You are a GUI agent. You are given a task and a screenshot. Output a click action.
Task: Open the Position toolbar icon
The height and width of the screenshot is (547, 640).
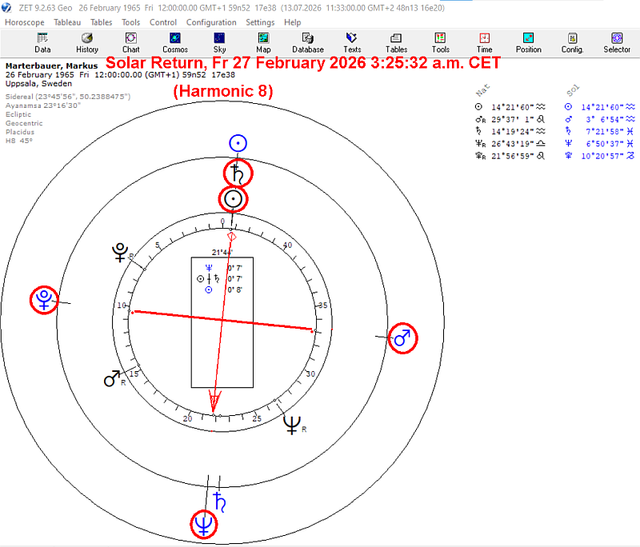click(529, 43)
